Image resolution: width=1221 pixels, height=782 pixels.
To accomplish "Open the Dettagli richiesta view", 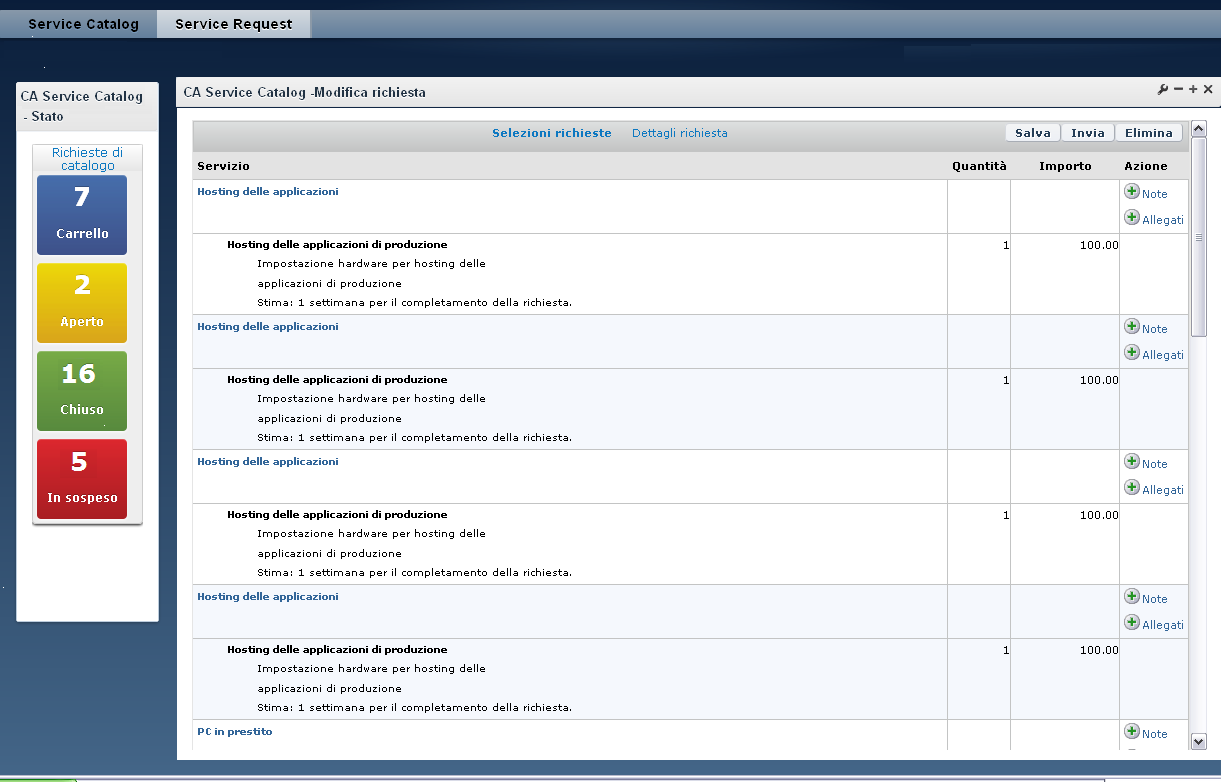I will (x=680, y=133).
